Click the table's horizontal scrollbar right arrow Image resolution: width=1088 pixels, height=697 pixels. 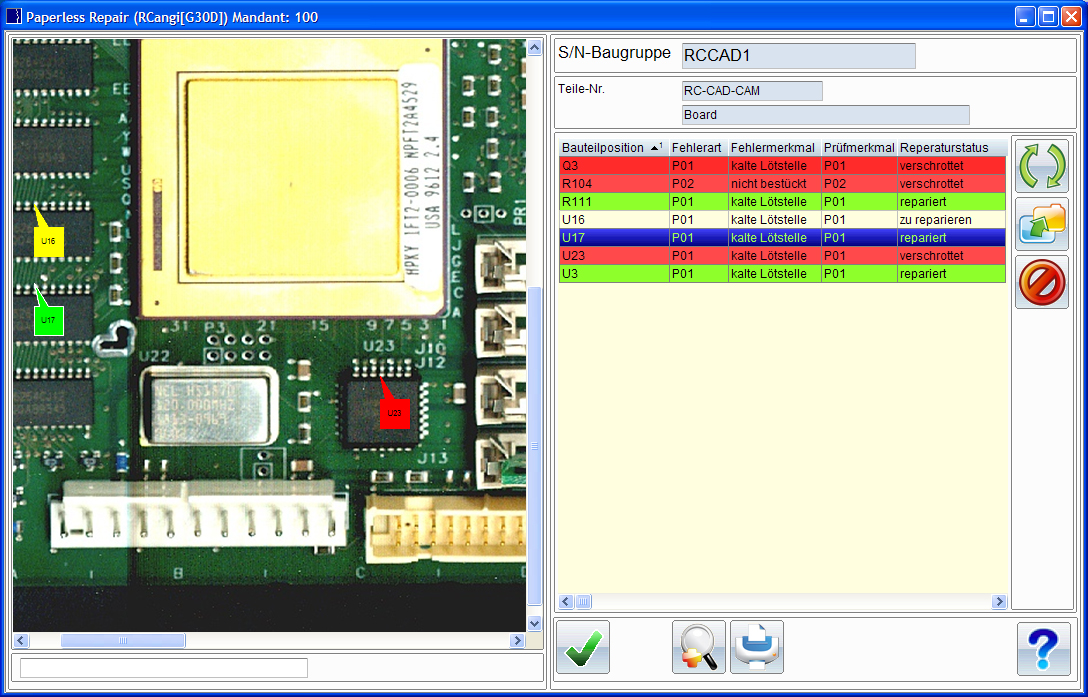tap(999, 602)
